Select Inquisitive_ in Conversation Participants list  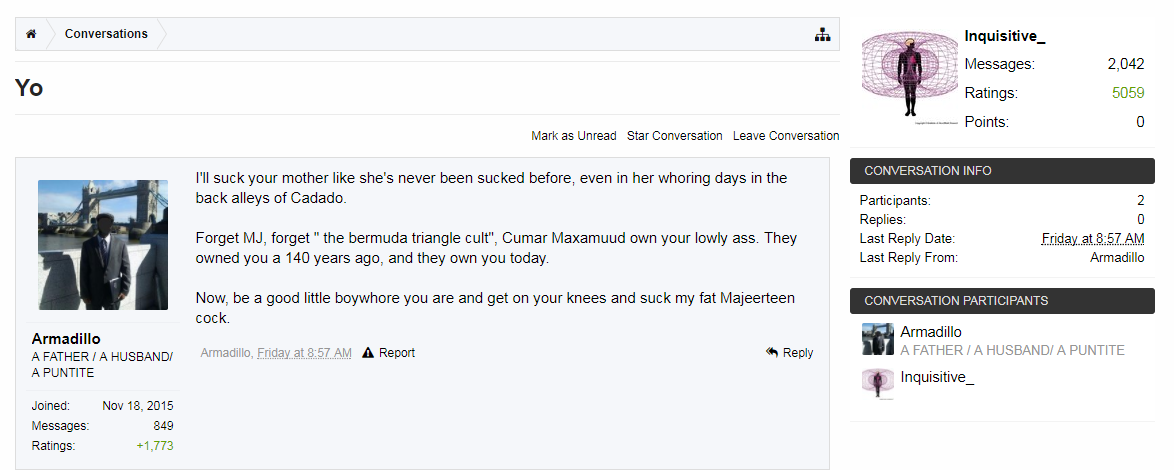[x=937, y=377]
